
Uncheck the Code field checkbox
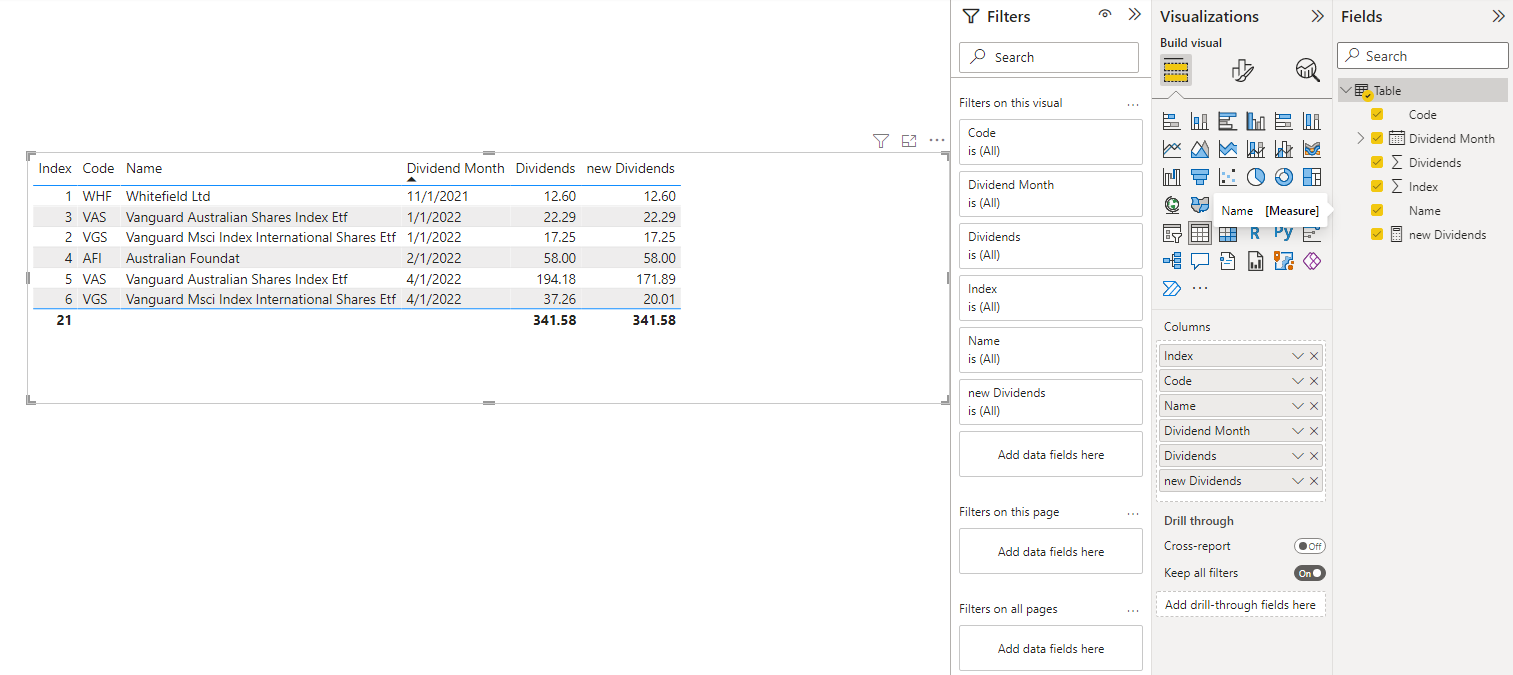click(x=1377, y=114)
